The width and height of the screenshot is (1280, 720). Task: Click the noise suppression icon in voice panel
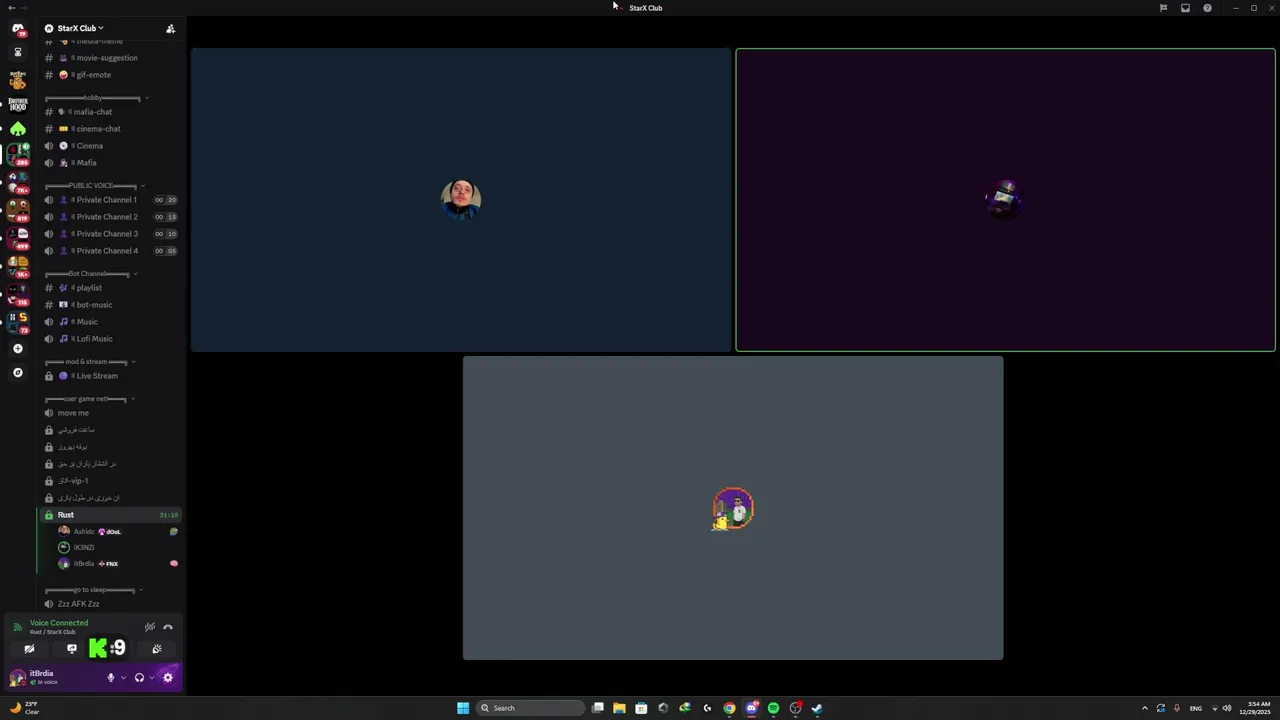pyautogui.click(x=150, y=627)
